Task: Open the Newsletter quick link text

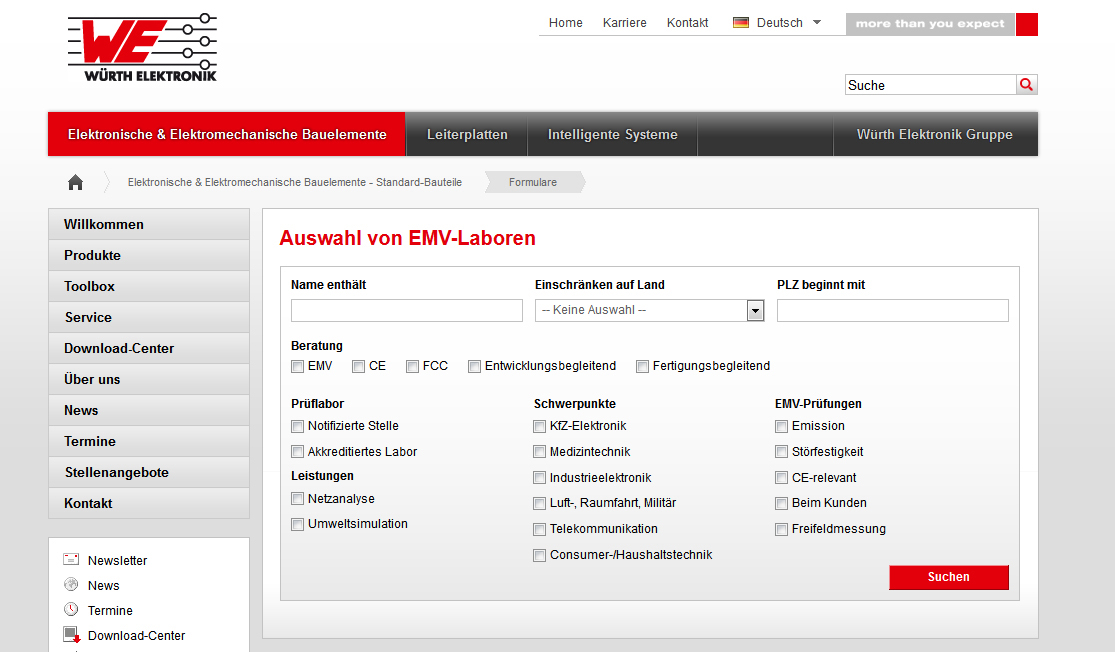Action: pyautogui.click(x=117, y=561)
